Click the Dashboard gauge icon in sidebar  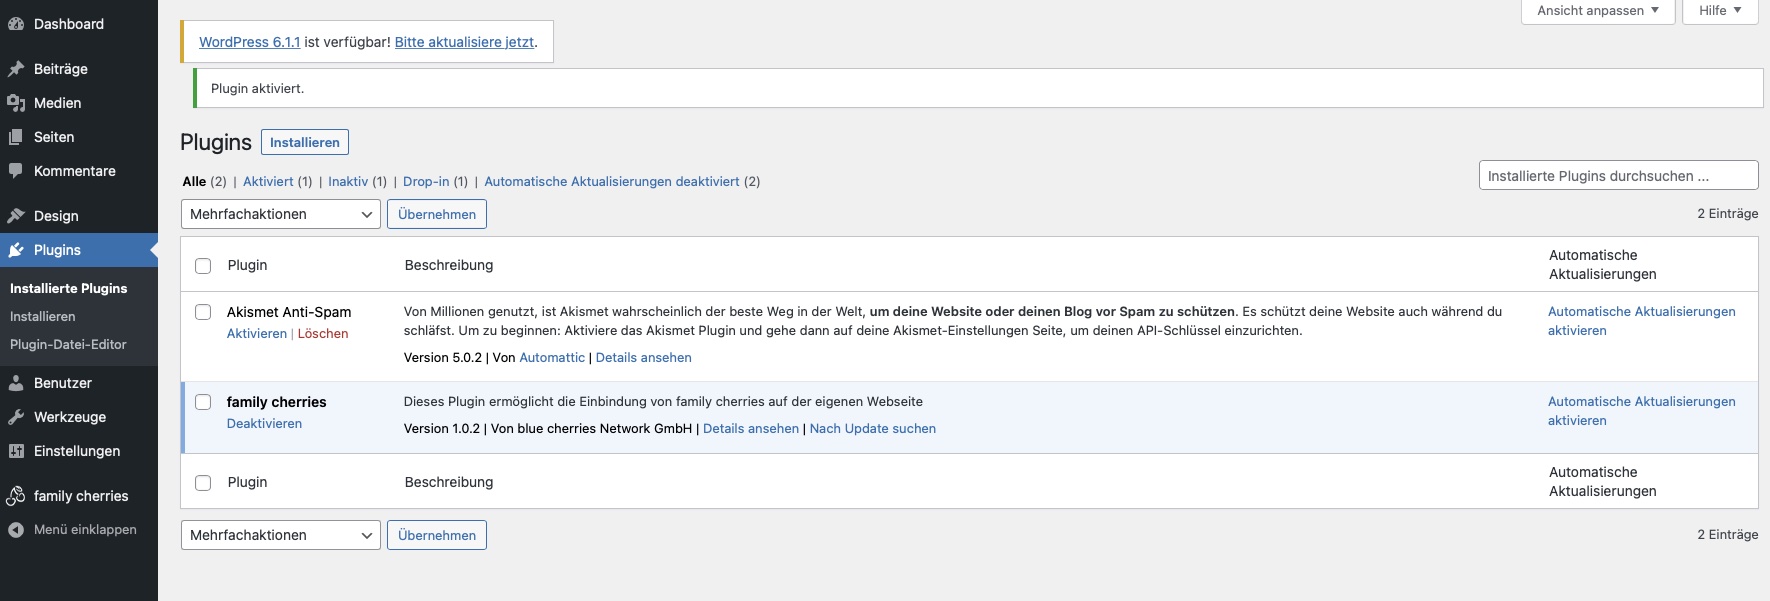tap(16, 24)
